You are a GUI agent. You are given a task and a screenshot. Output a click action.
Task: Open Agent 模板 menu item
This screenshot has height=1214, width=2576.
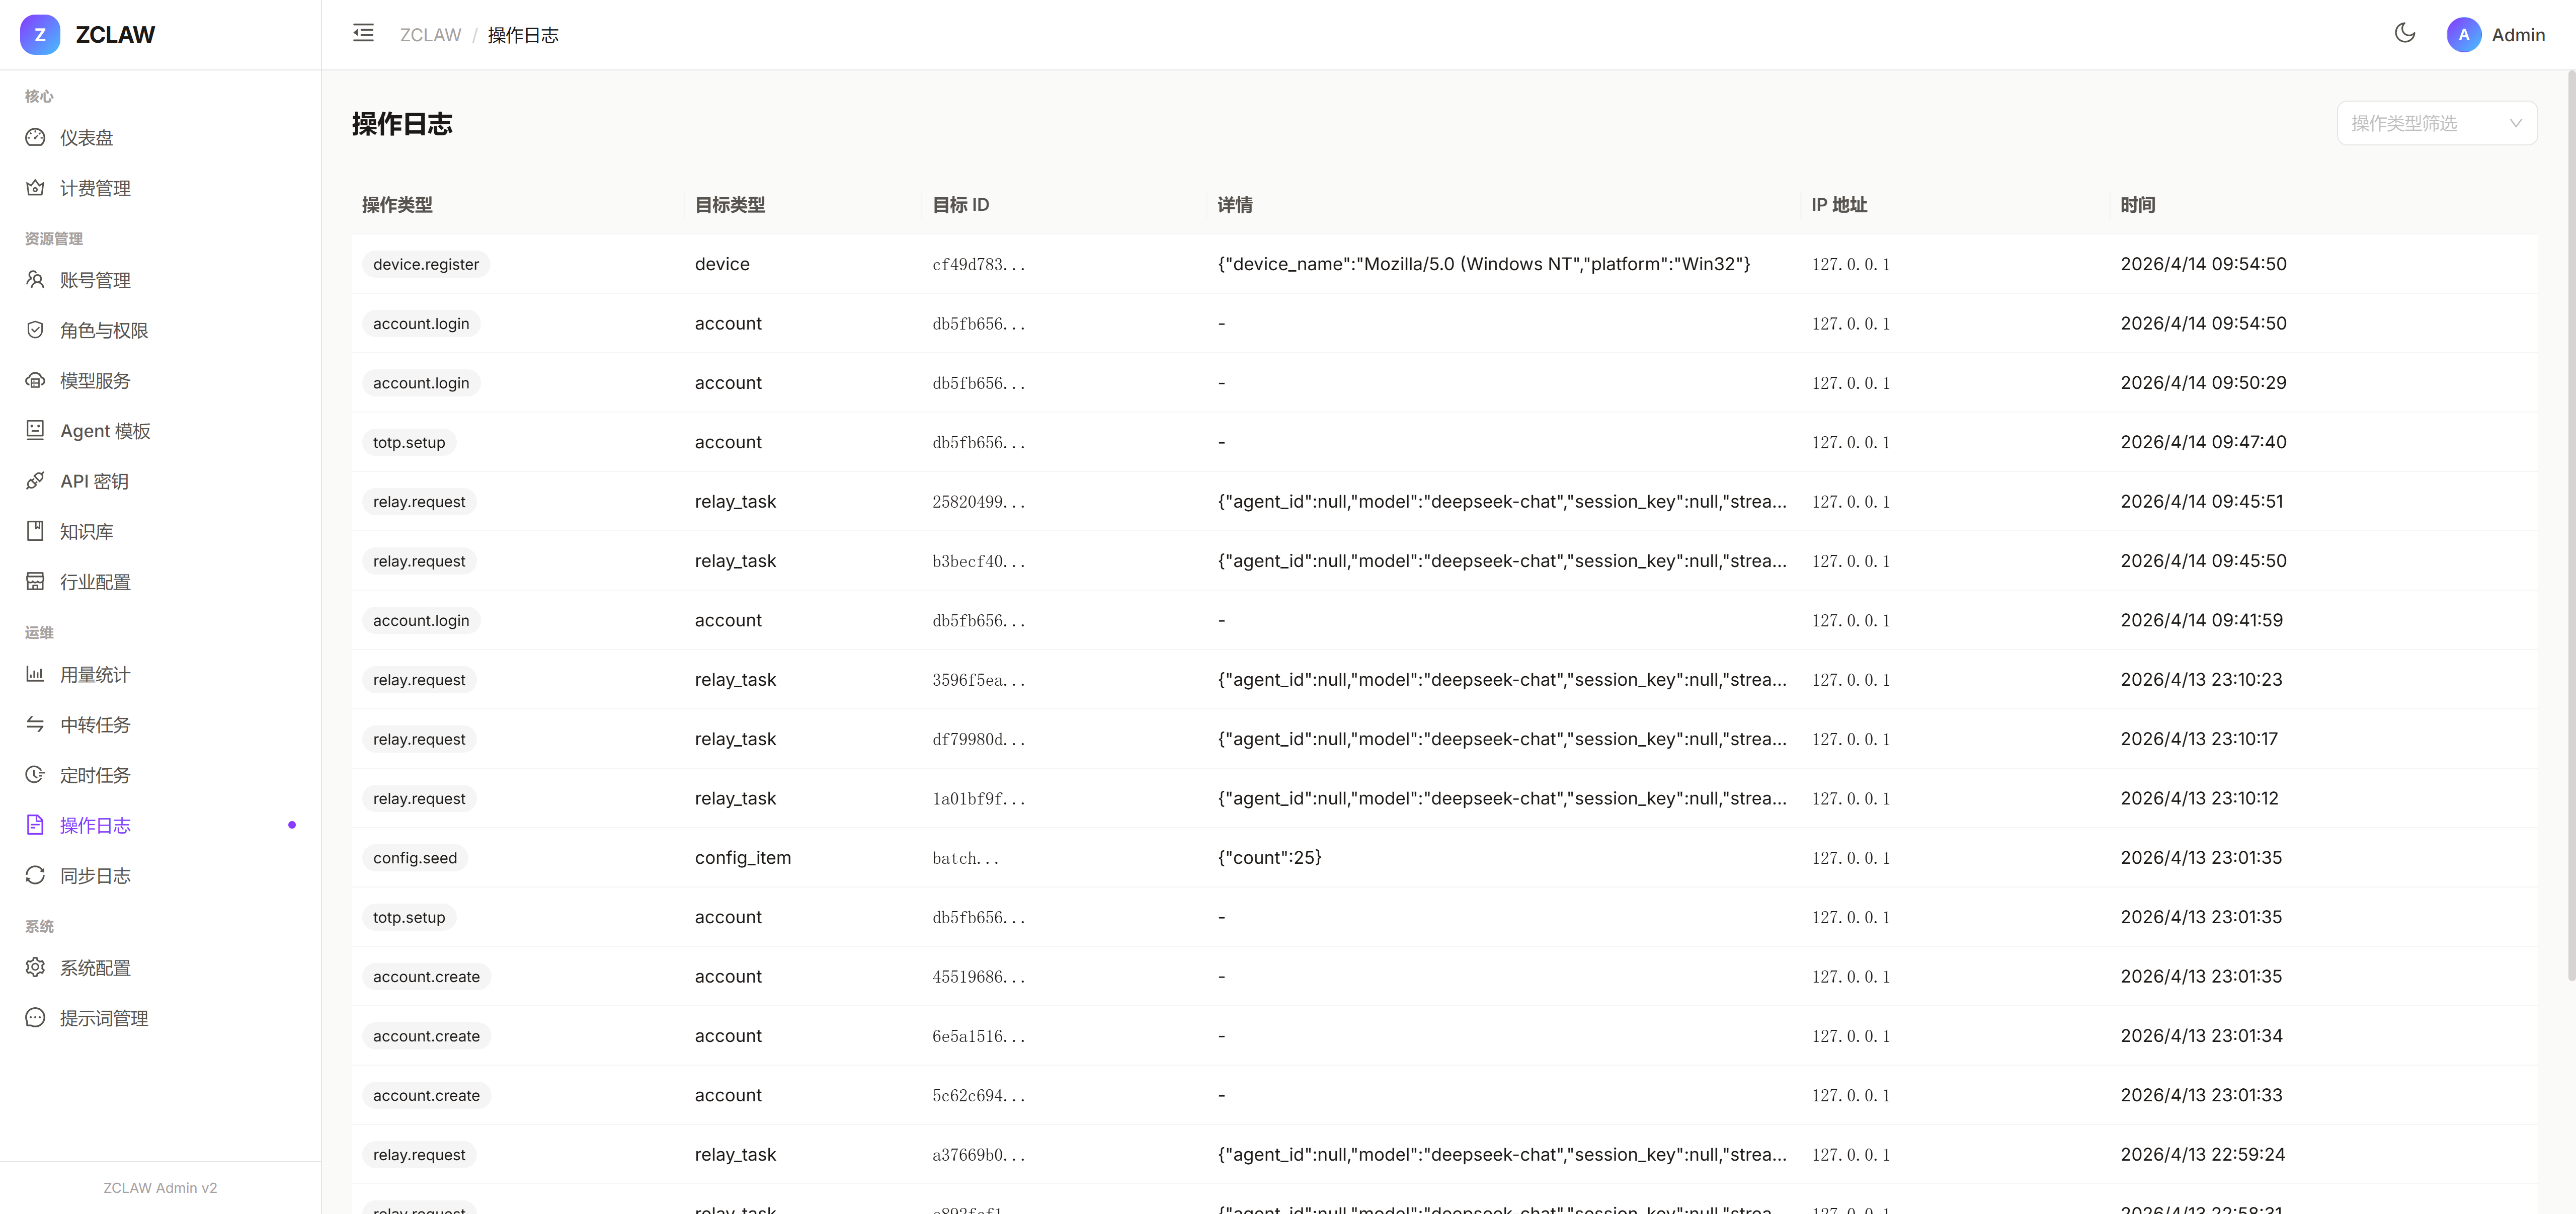click(105, 431)
